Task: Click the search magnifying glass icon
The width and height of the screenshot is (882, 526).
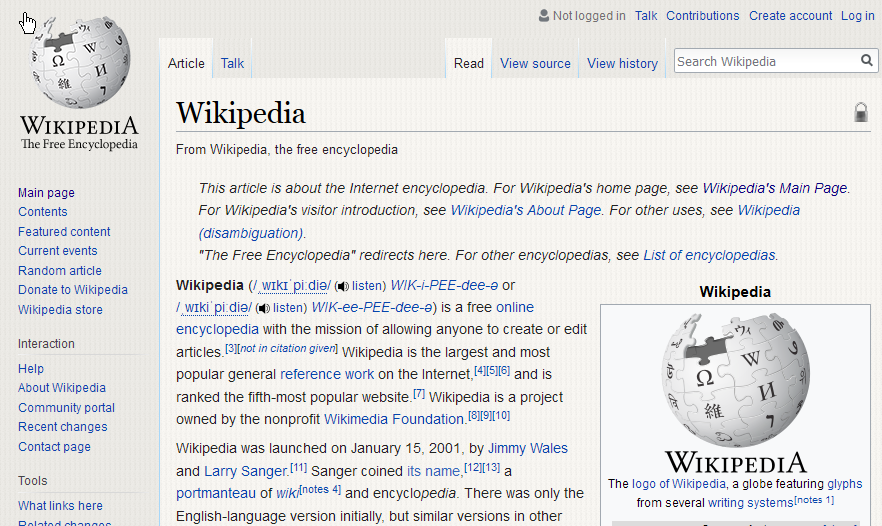Action: pyautogui.click(x=866, y=60)
